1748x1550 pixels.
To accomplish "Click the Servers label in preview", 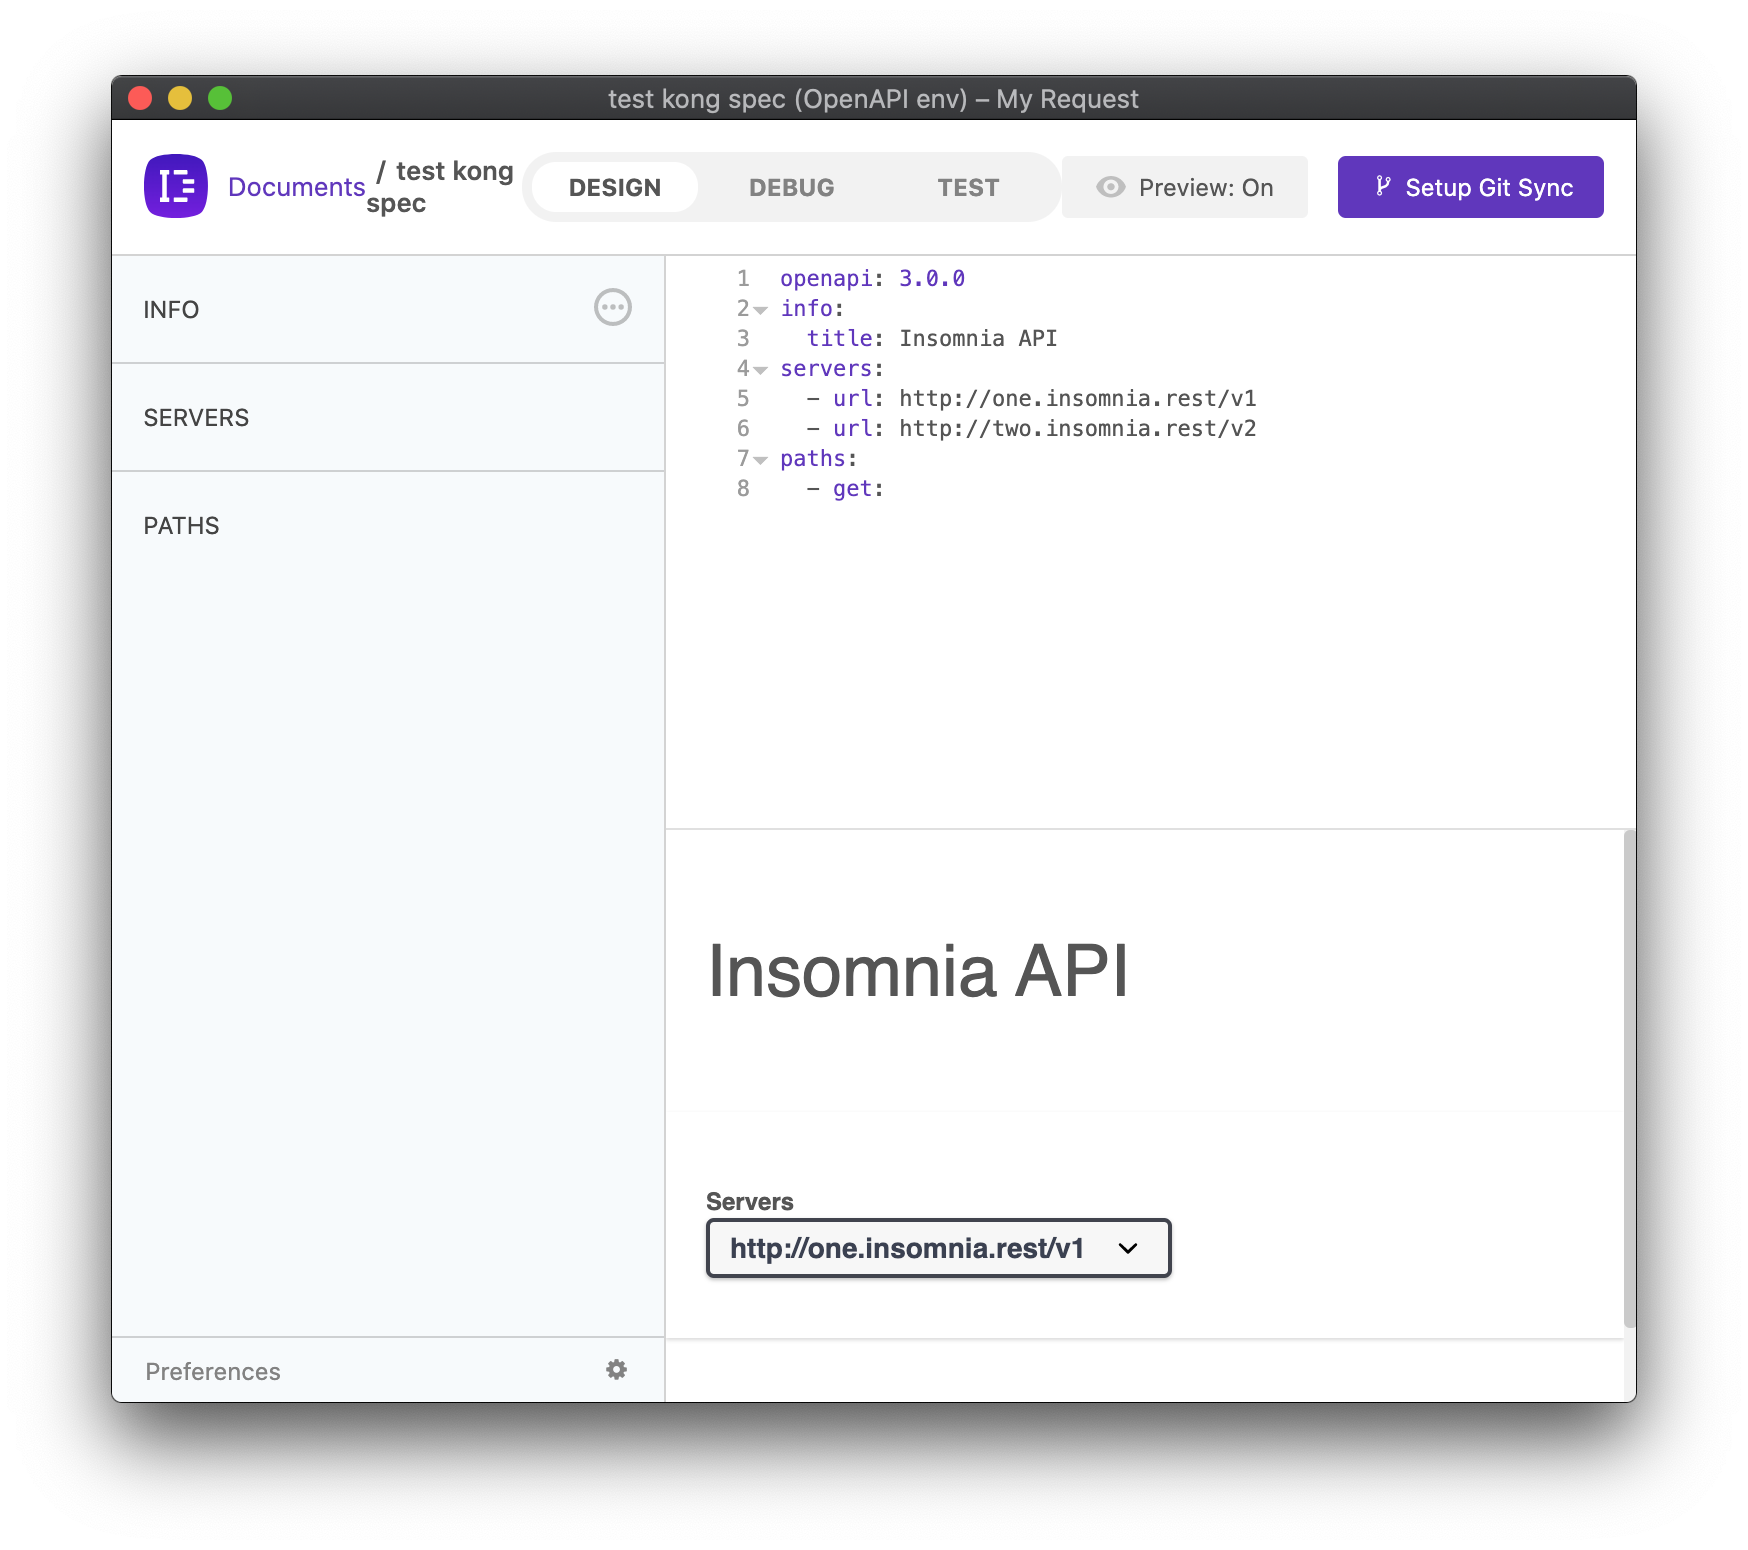I will click(749, 1201).
